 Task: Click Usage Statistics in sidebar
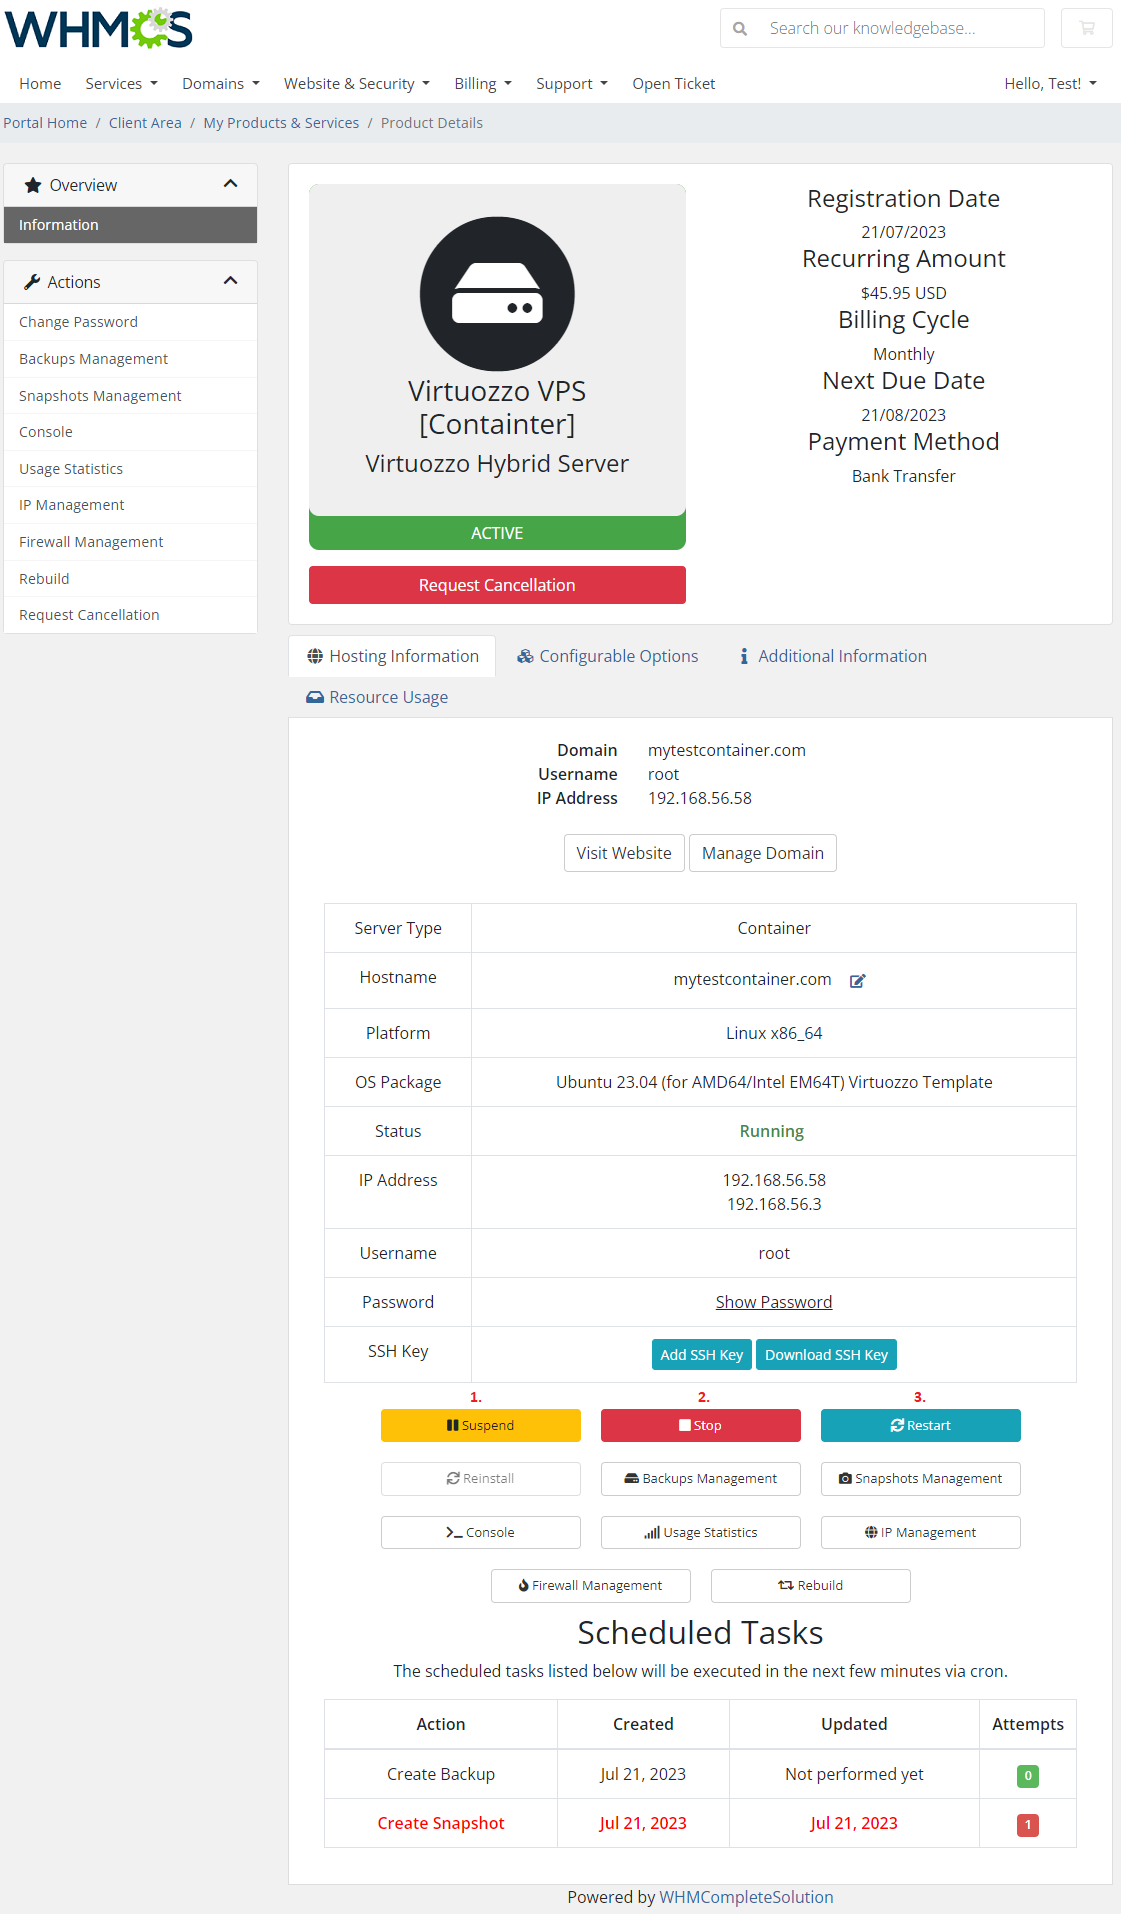point(130,469)
